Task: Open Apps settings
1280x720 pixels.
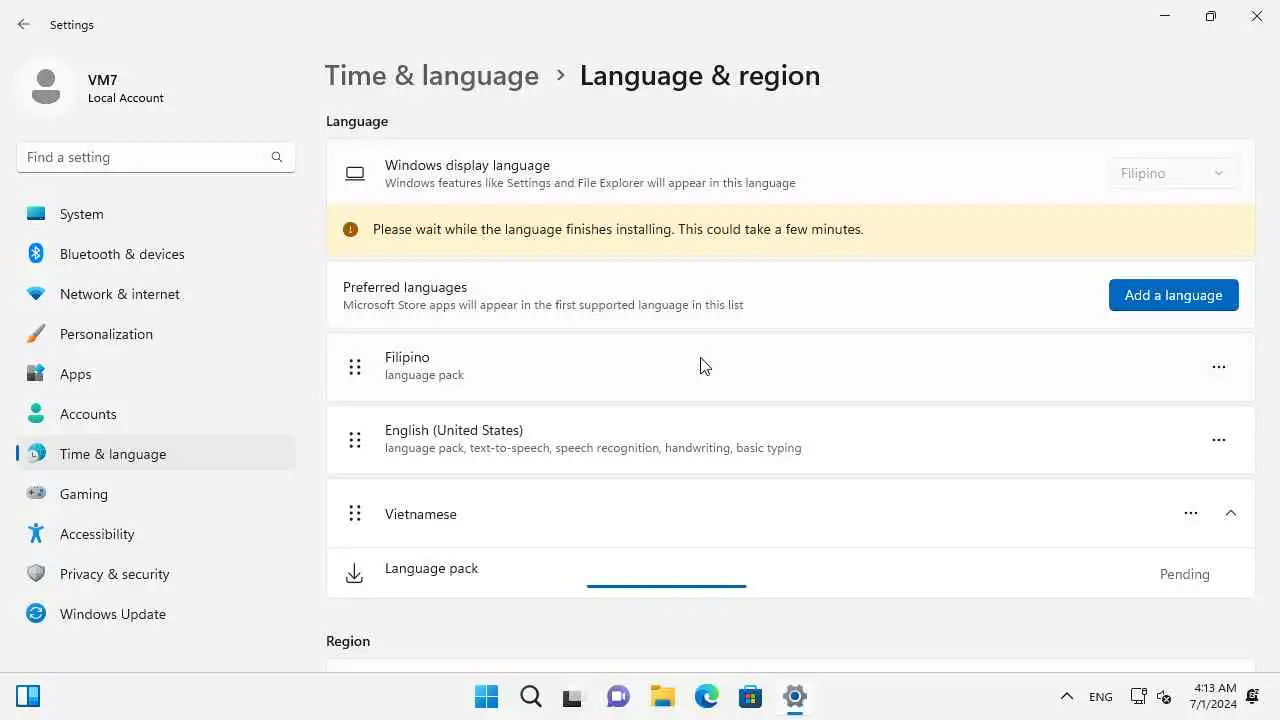Action: [156, 374]
